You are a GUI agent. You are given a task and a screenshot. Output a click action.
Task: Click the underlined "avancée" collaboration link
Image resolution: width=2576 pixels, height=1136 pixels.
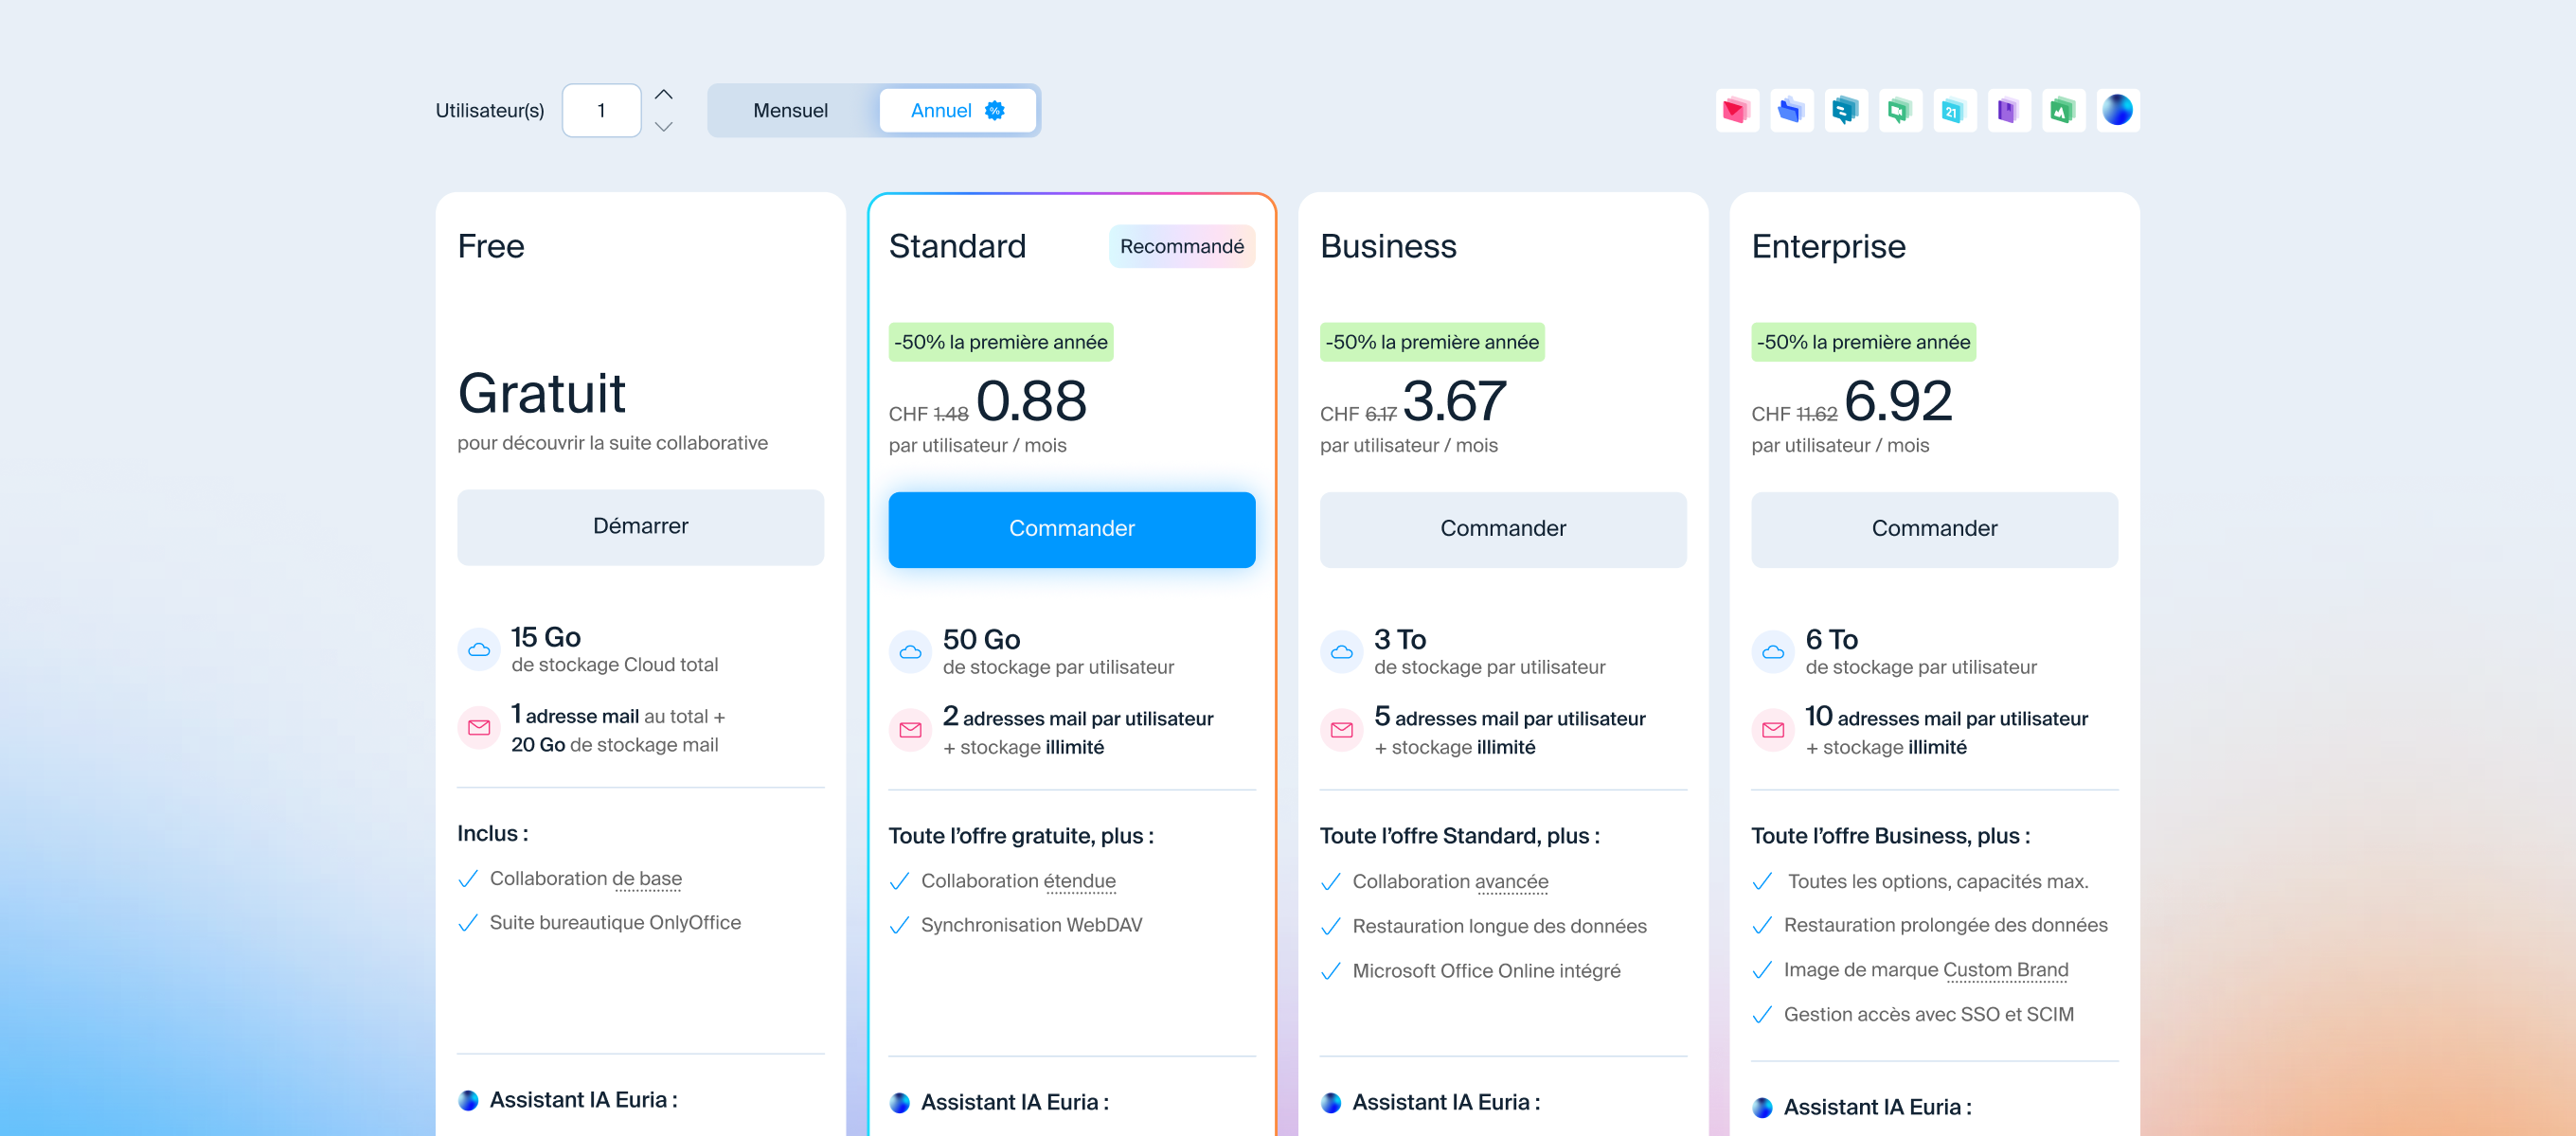tap(1511, 881)
